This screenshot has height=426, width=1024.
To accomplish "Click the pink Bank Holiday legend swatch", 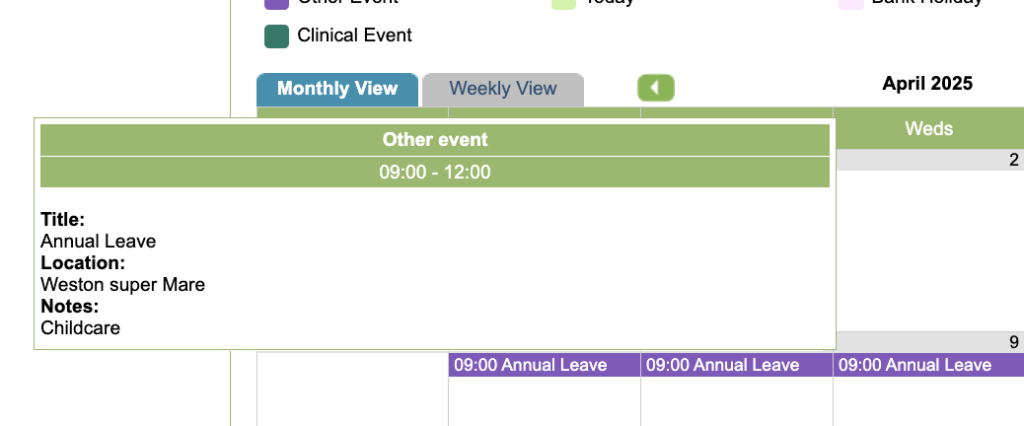I will pos(852,3).
